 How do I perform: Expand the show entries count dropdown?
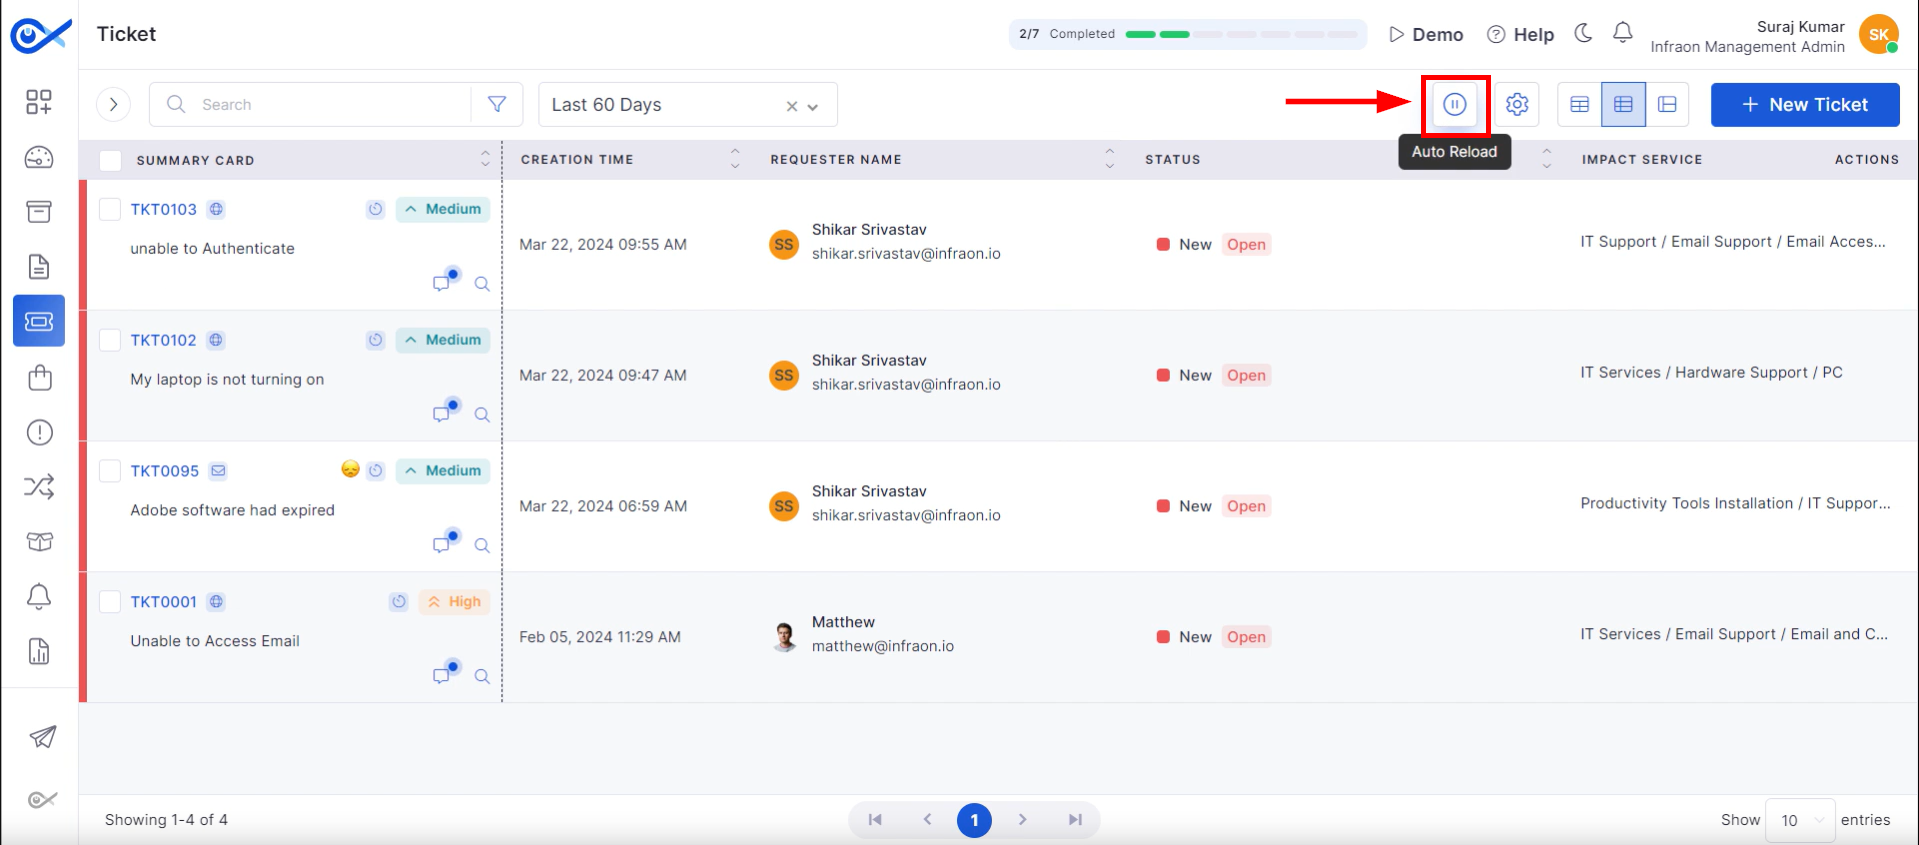1799,820
